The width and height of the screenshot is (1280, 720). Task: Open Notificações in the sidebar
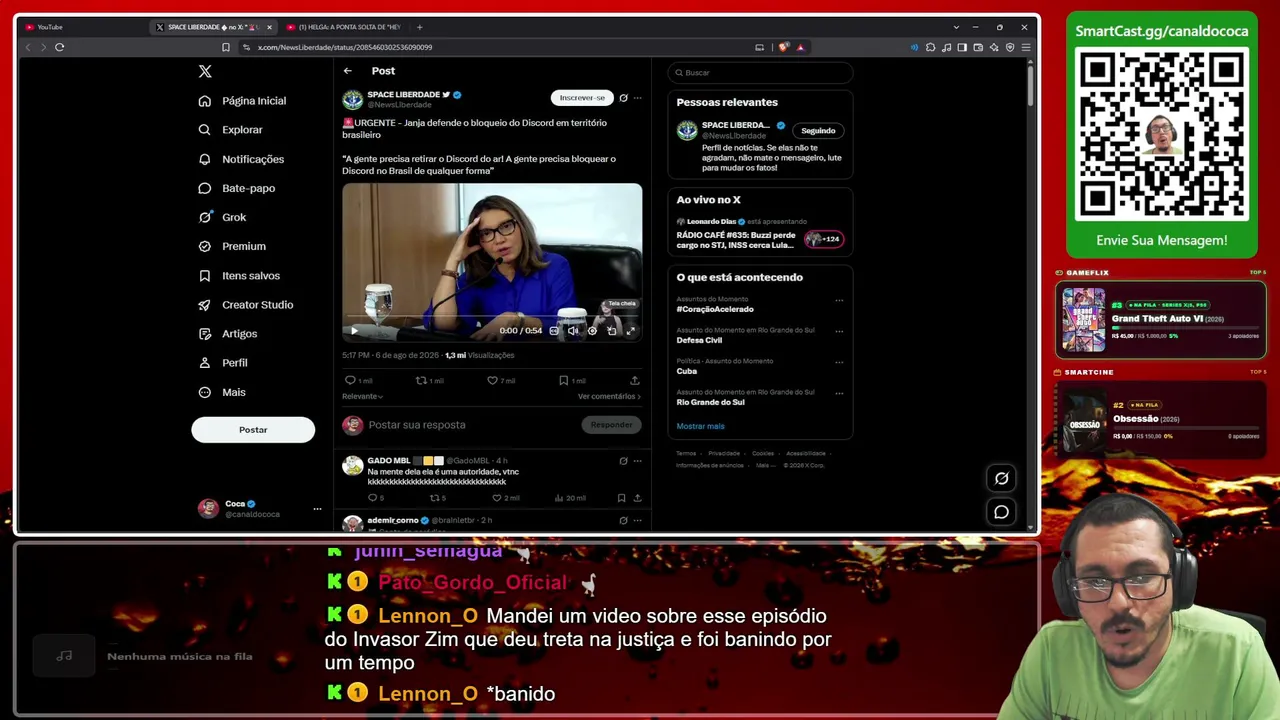point(242,159)
